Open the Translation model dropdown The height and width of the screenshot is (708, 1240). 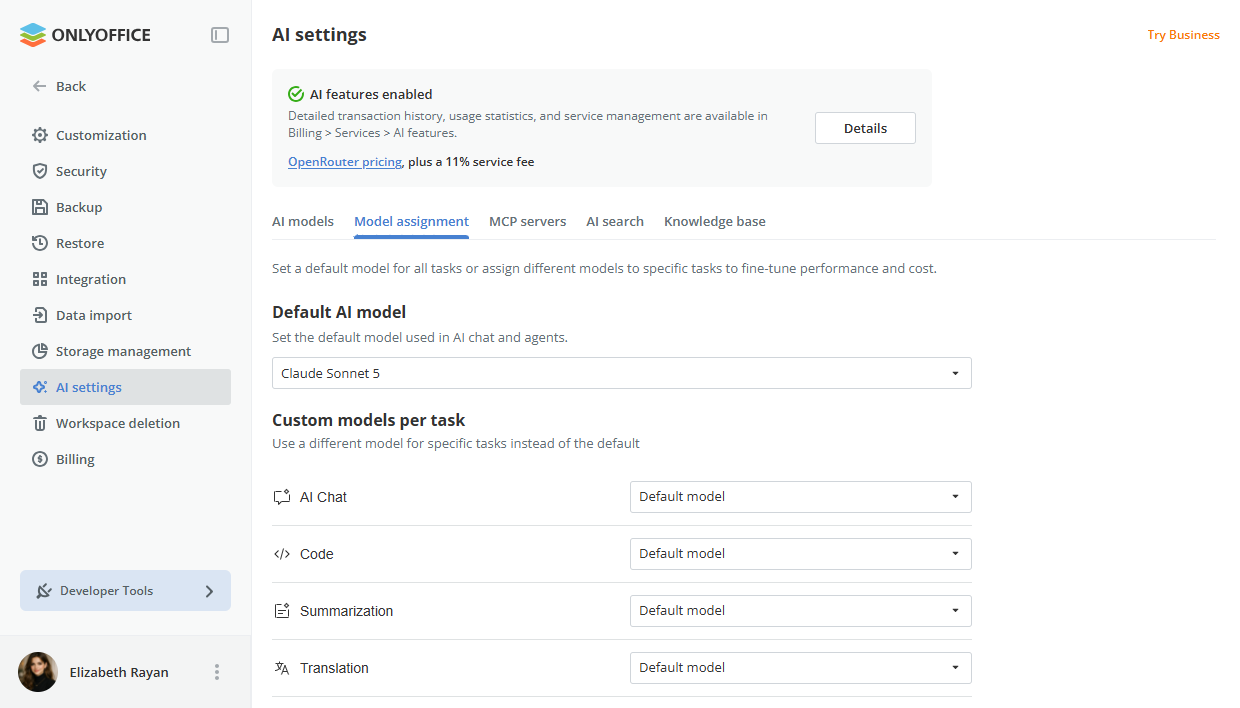point(800,668)
